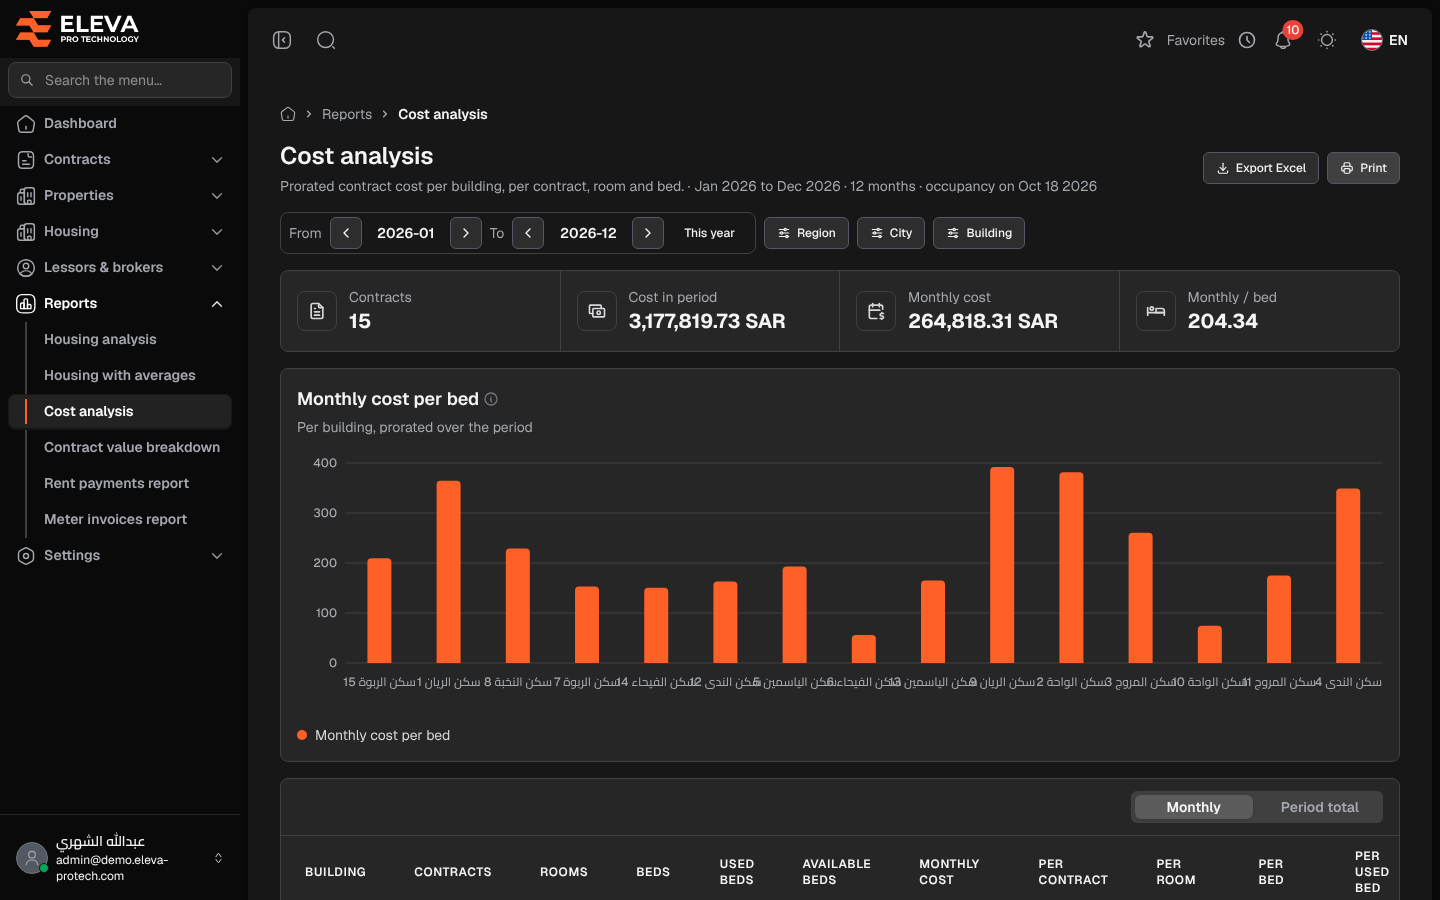Image resolution: width=1440 pixels, height=900 pixels.
Task: Collapse the sidebar panel icon
Action: 282,40
